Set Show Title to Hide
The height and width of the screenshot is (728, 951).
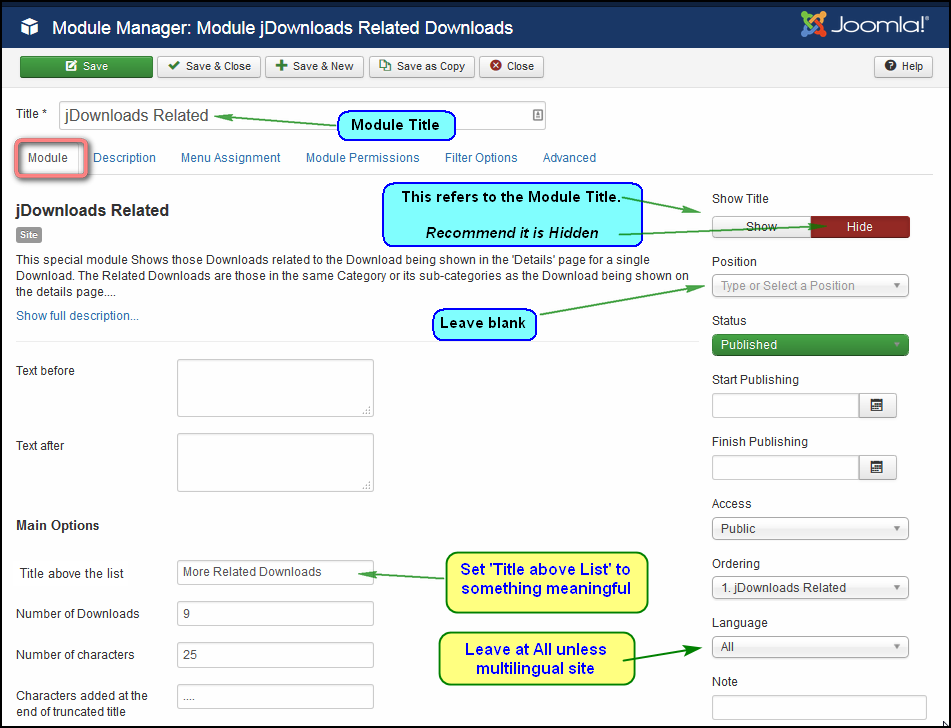[860, 227]
